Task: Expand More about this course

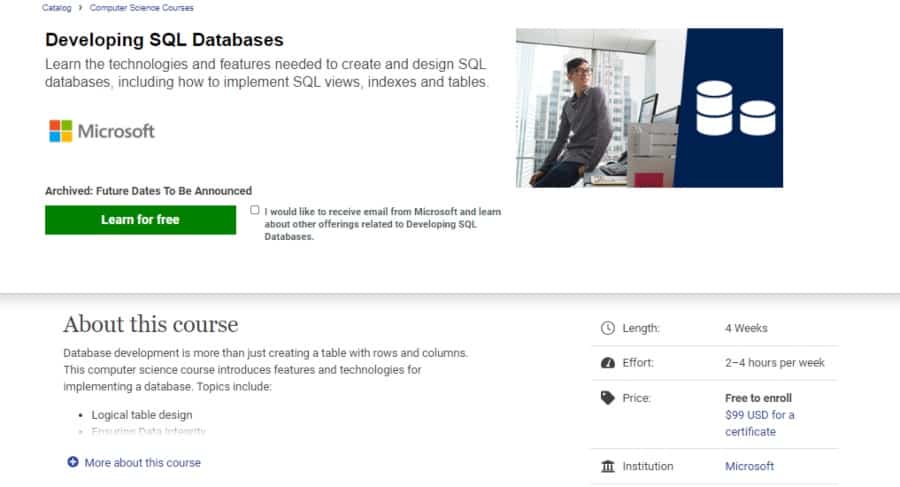Action: 142,462
